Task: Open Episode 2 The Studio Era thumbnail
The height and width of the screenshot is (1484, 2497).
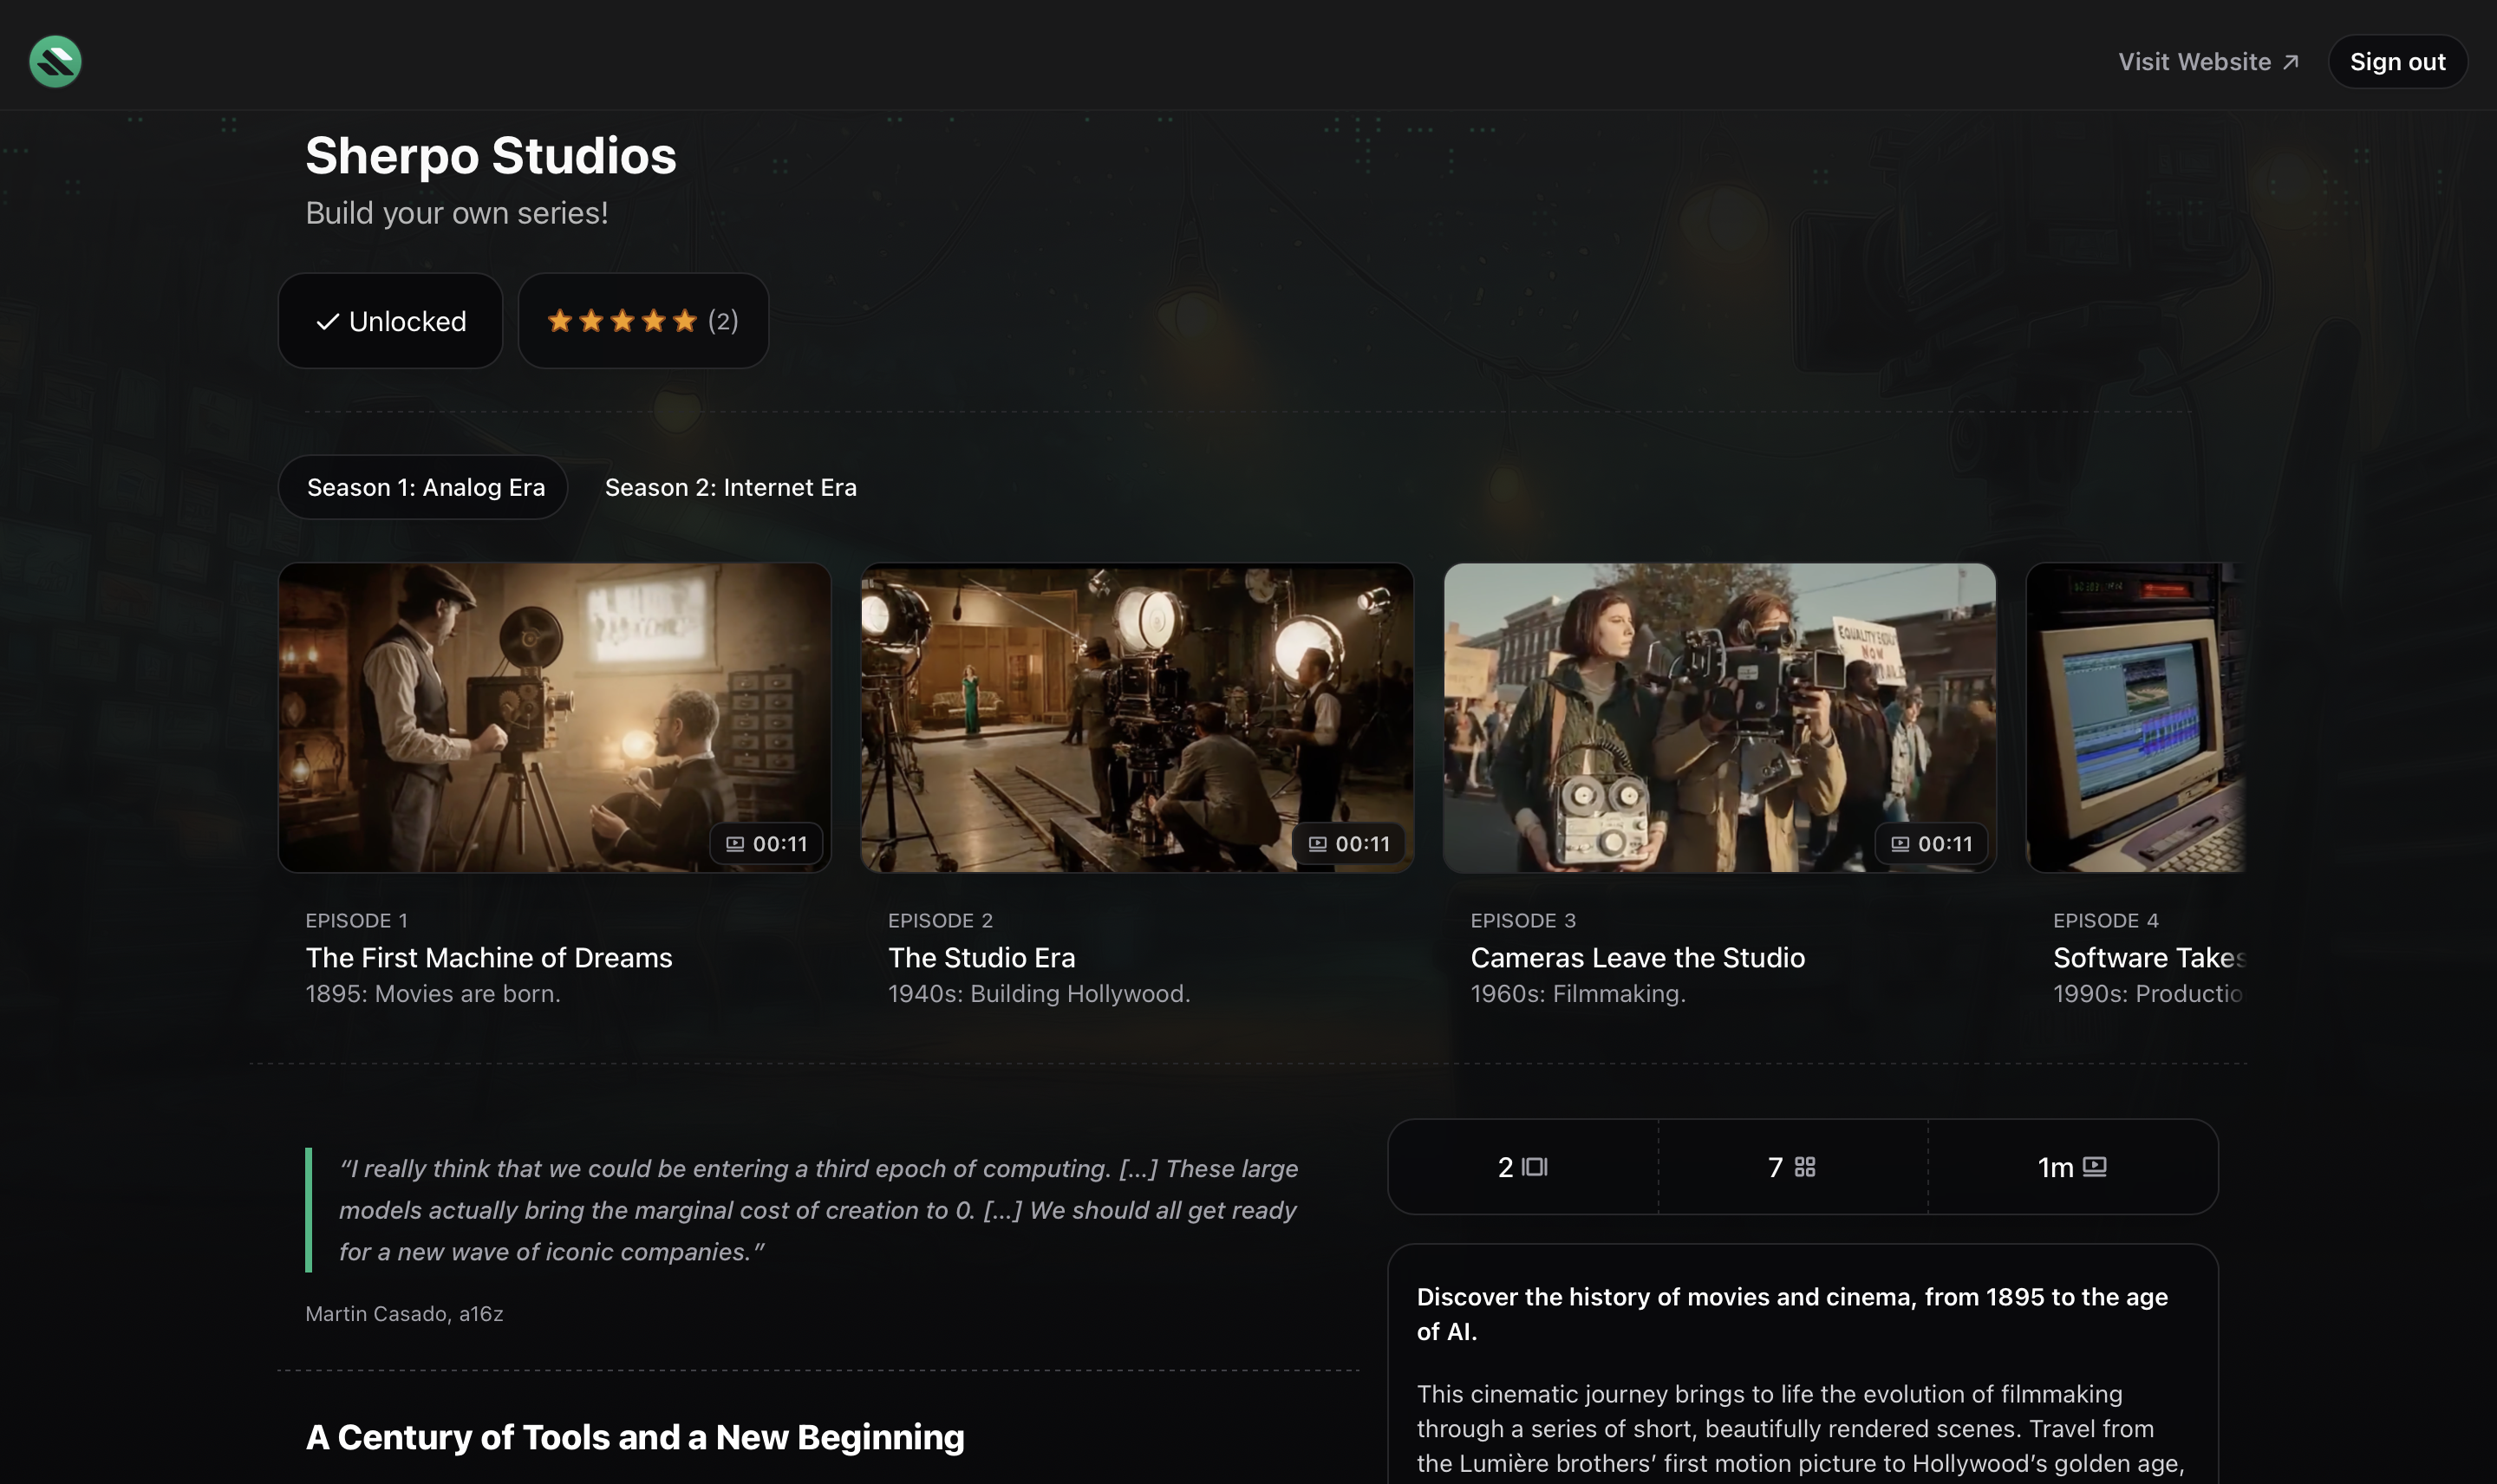Action: coord(1136,717)
